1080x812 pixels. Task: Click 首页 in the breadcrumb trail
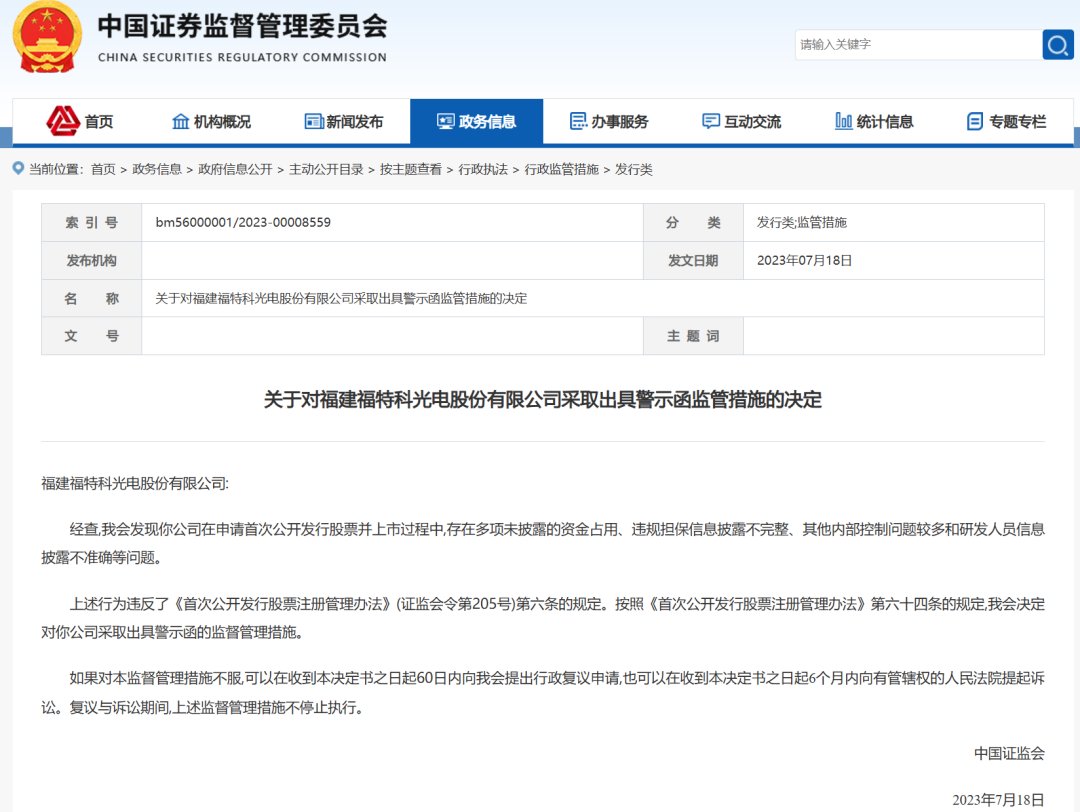click(x=103, y=170)
